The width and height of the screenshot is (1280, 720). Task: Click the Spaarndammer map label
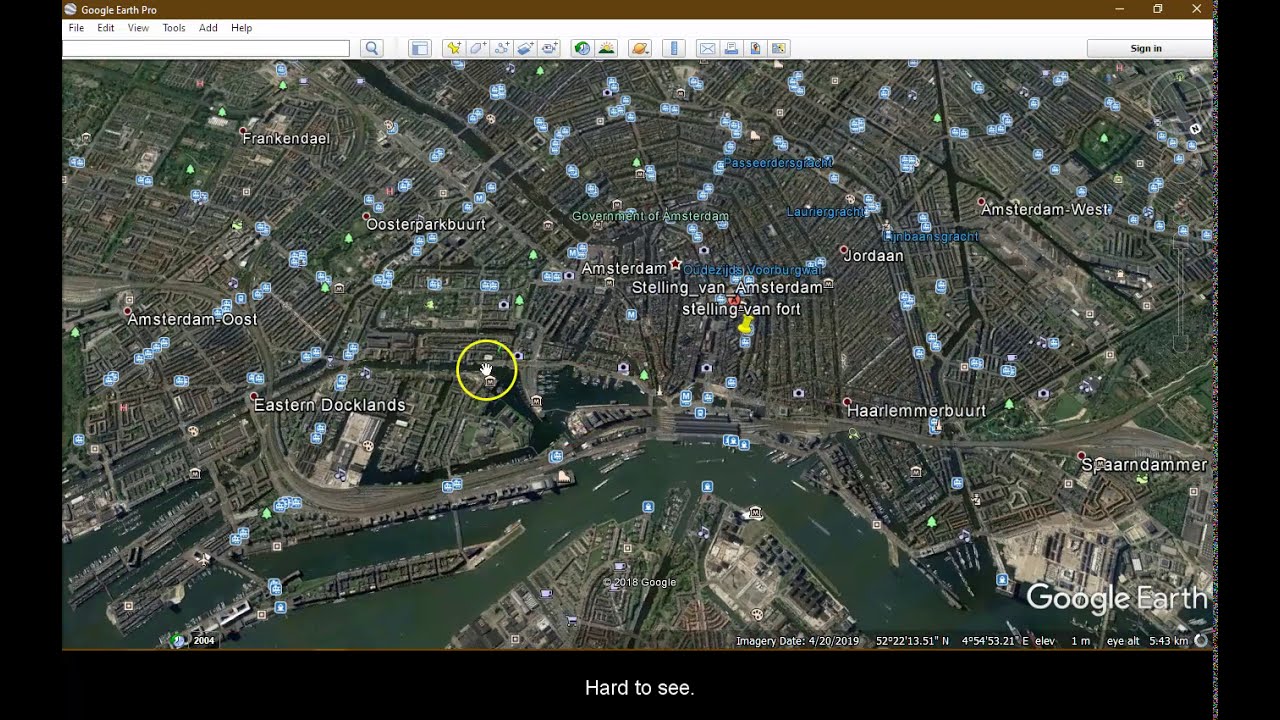coord(1144,465)
